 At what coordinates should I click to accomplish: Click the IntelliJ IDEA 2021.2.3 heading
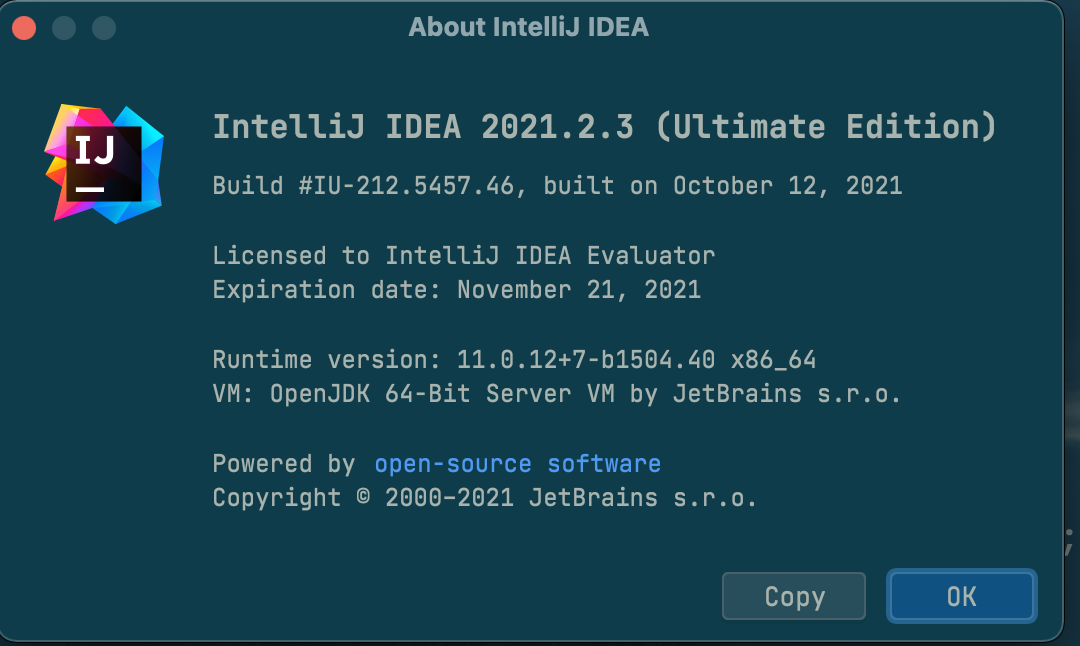tap(605, 126)
